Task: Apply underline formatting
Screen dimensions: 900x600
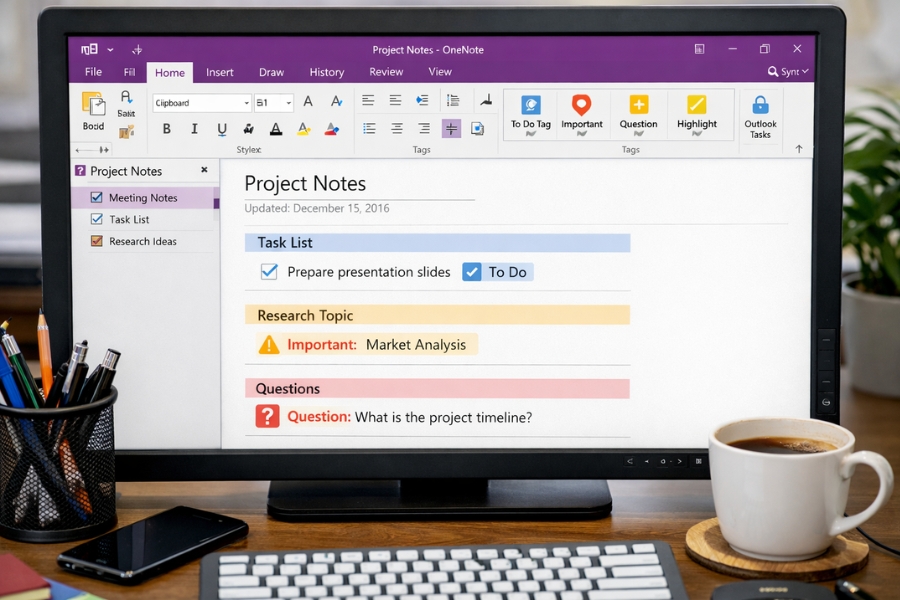Action: pyautogui.click(x=221, y=128)
